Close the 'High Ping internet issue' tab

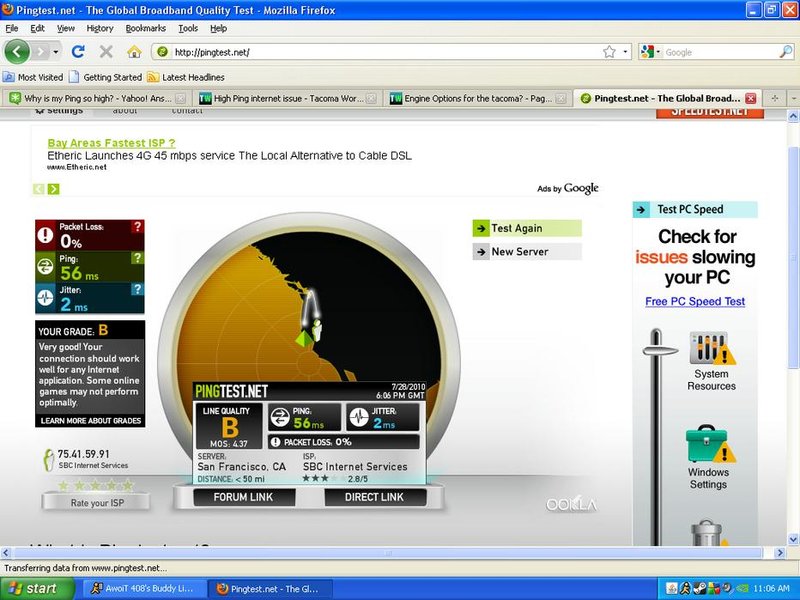(372, 98)
